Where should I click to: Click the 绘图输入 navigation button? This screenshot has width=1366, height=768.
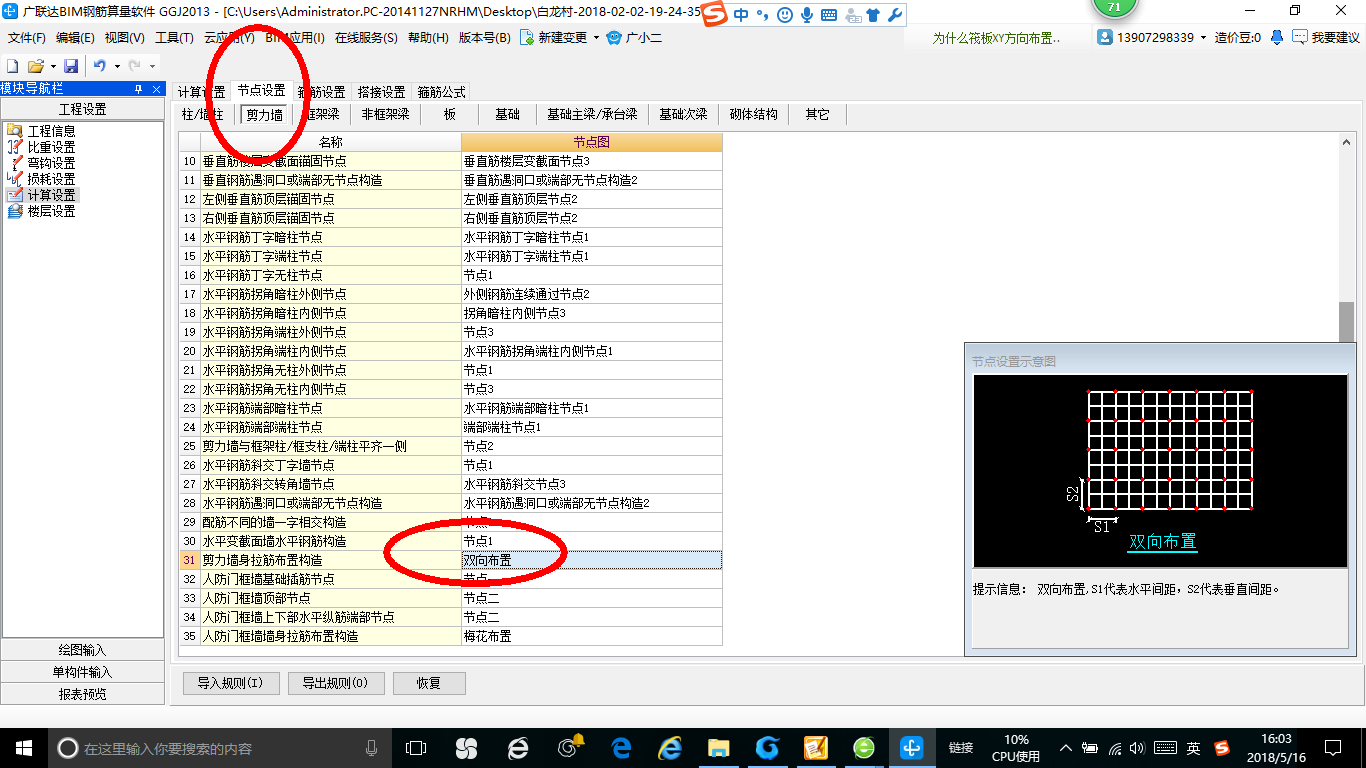(82, 650)
